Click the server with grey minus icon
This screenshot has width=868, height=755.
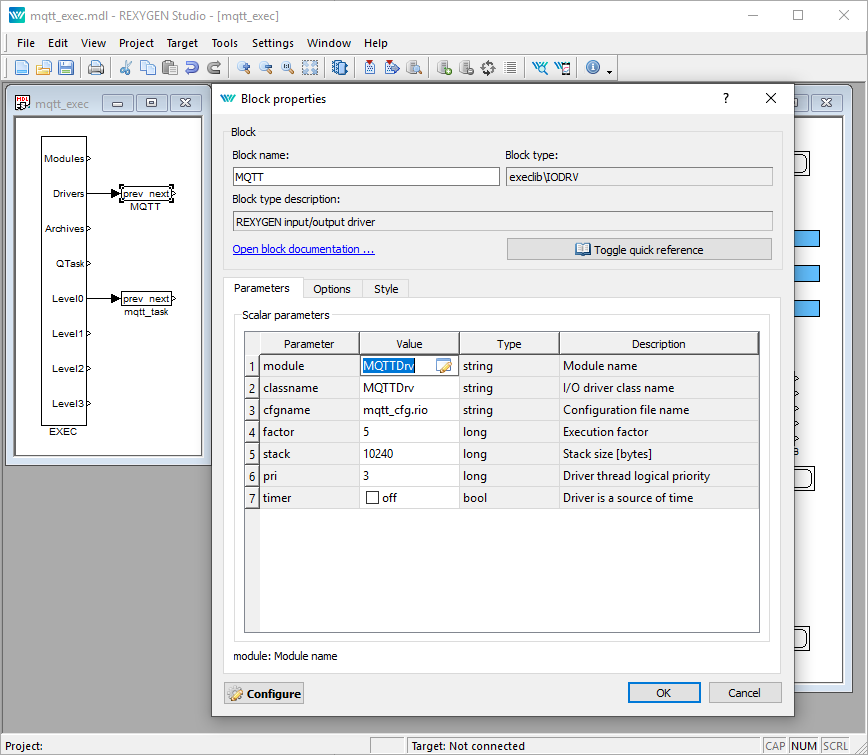(x=466, y=68)
